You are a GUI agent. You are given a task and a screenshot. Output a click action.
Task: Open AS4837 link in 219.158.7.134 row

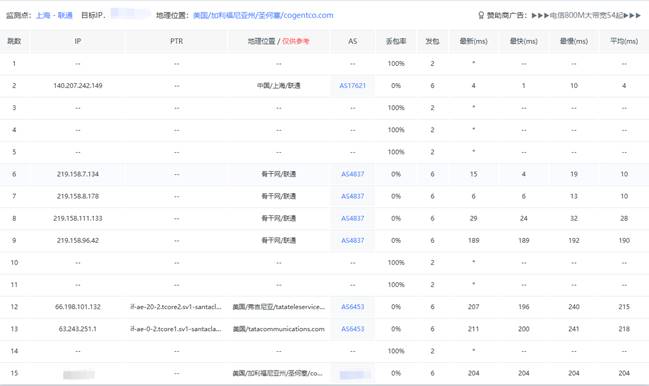(353, 174)
